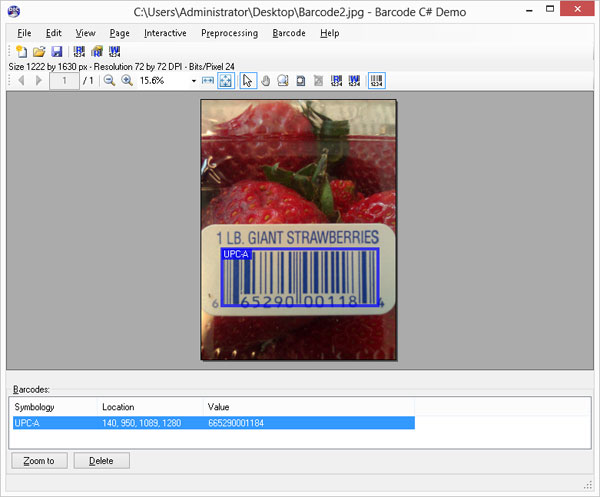Zoom in with the plus magnifier

(127, 80)
